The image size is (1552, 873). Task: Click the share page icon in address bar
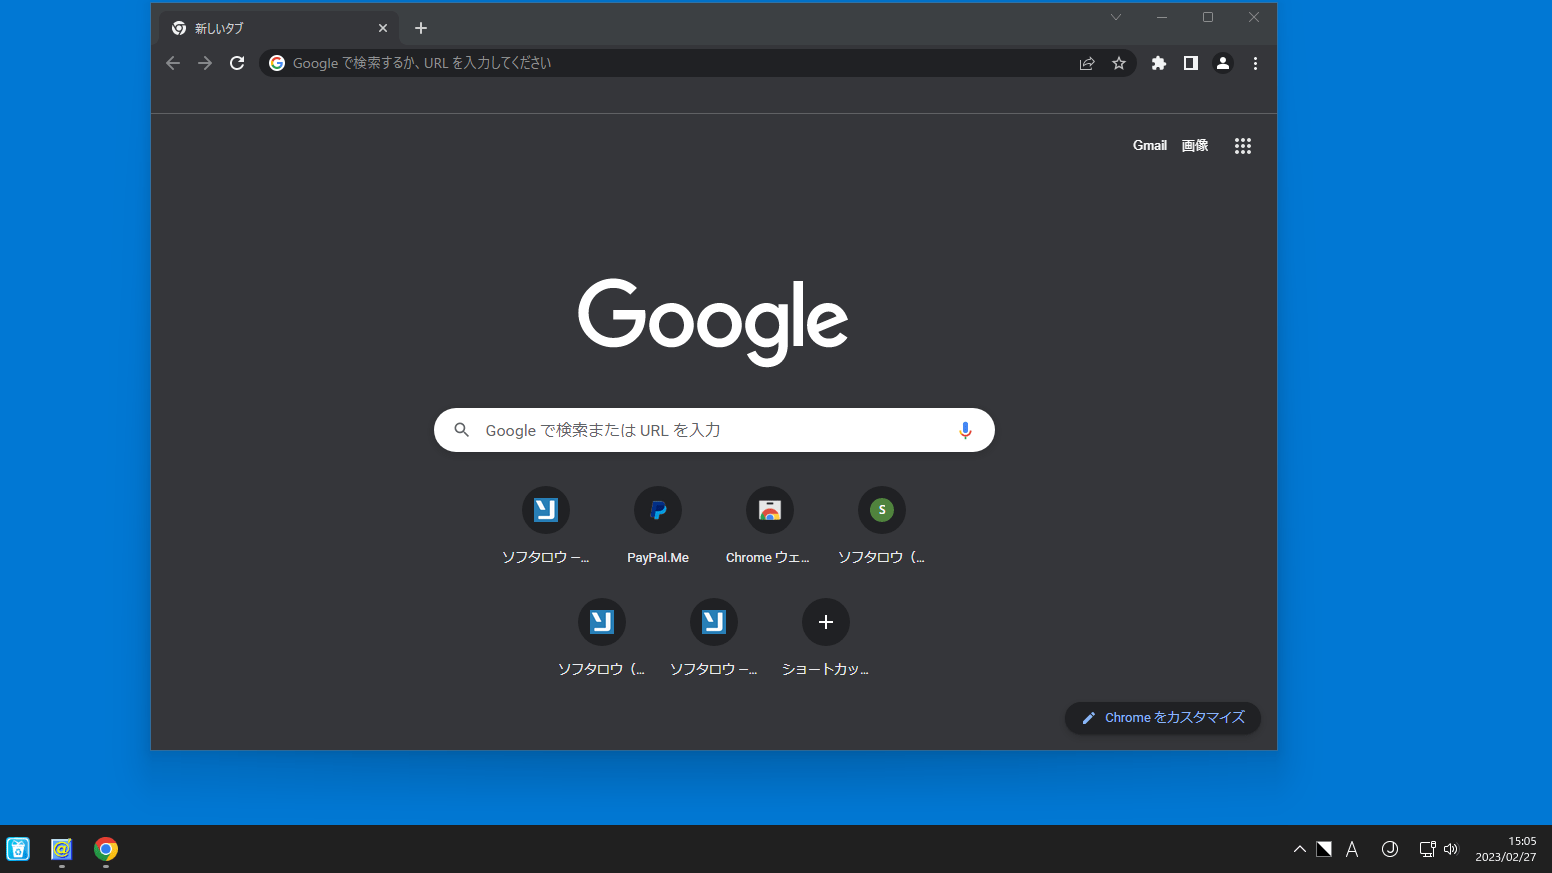tap(1087, 63)
